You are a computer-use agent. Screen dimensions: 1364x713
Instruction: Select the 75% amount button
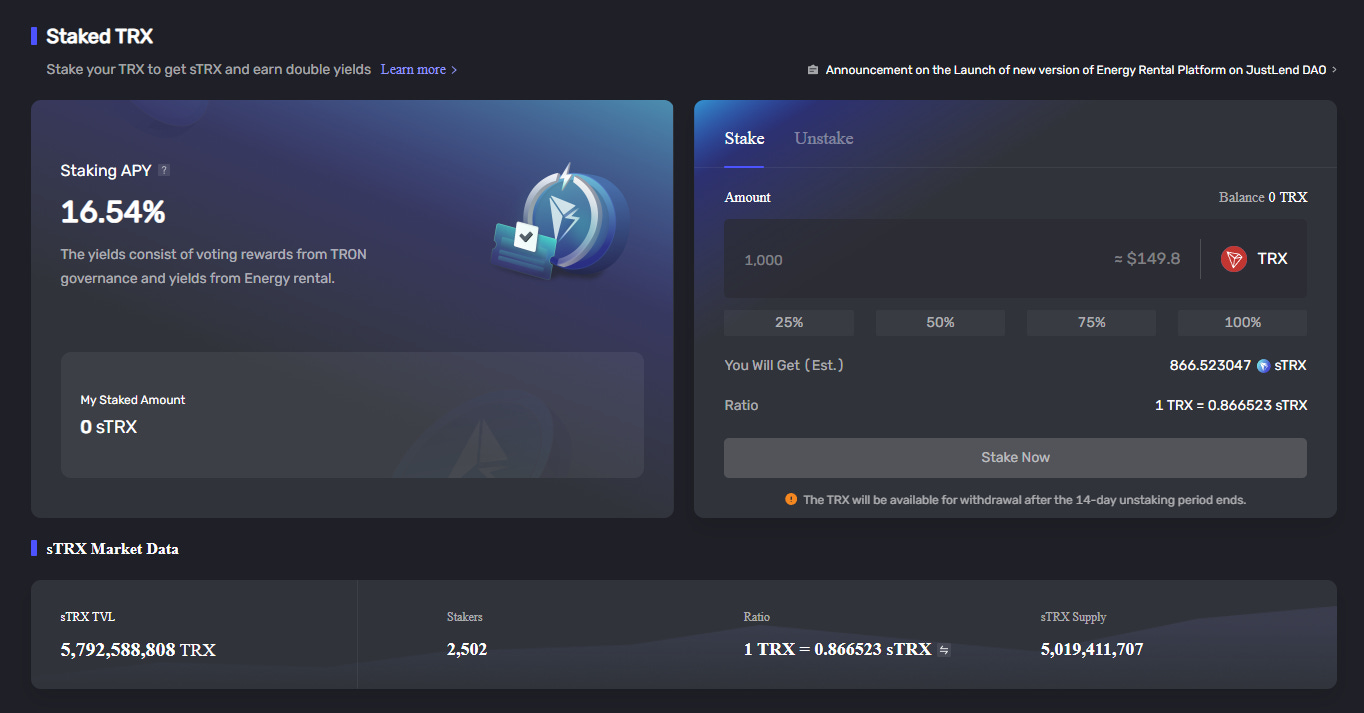click(x=1091, y=322)
